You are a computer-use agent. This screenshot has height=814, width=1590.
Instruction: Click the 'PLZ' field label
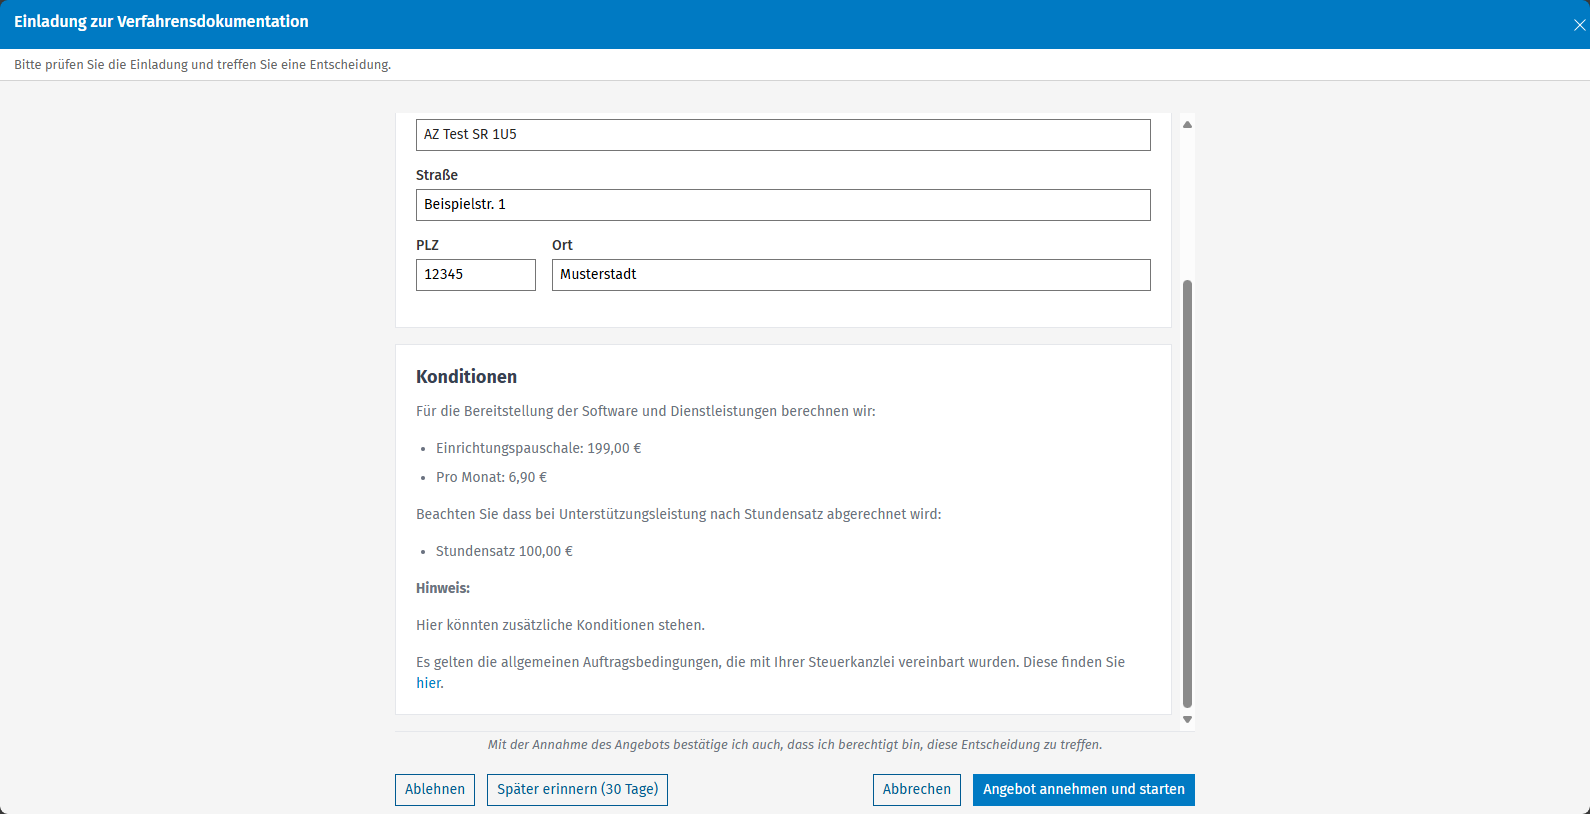pos(427,245)
